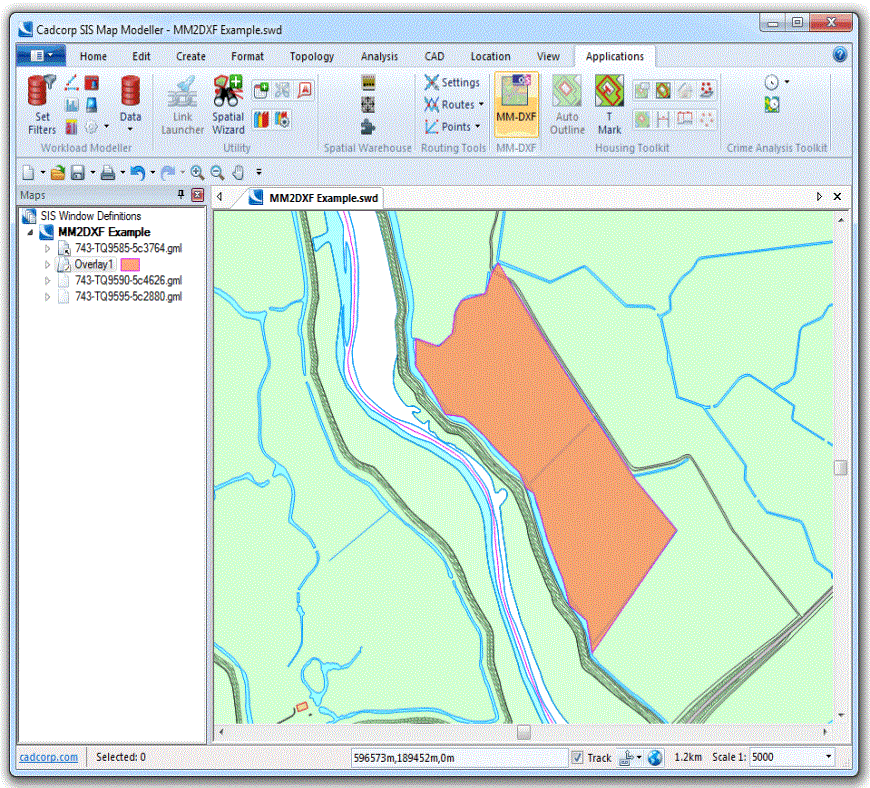
Task: Click the colored books icon in Utility
Action: pos(261,119)
